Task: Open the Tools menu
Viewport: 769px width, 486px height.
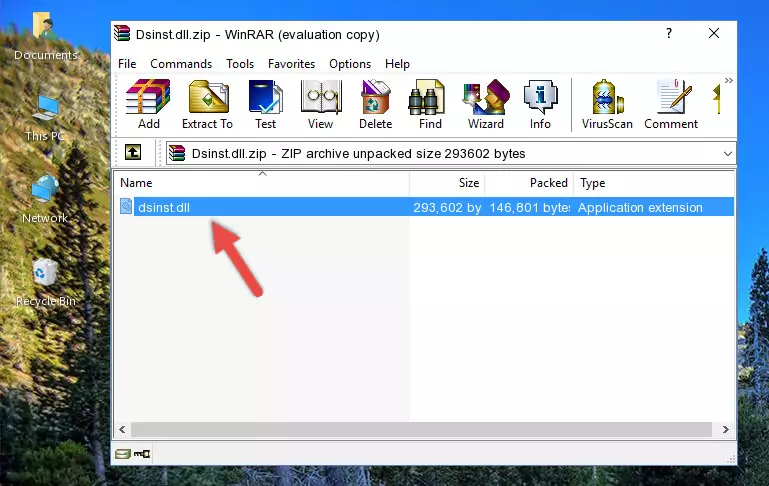Action: [x=240, y=64]
